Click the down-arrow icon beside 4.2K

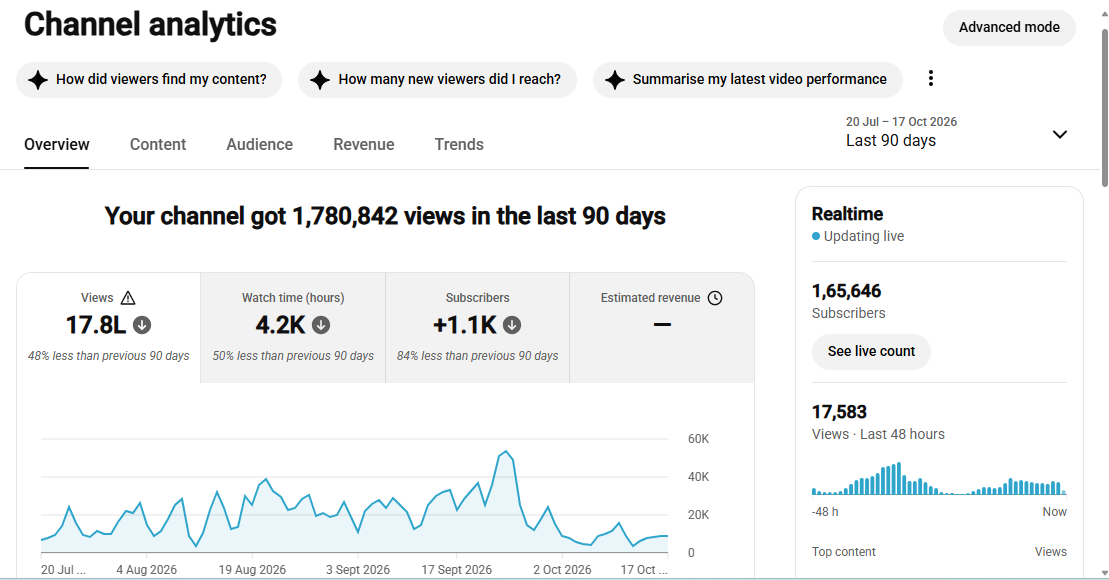[321, 325]
